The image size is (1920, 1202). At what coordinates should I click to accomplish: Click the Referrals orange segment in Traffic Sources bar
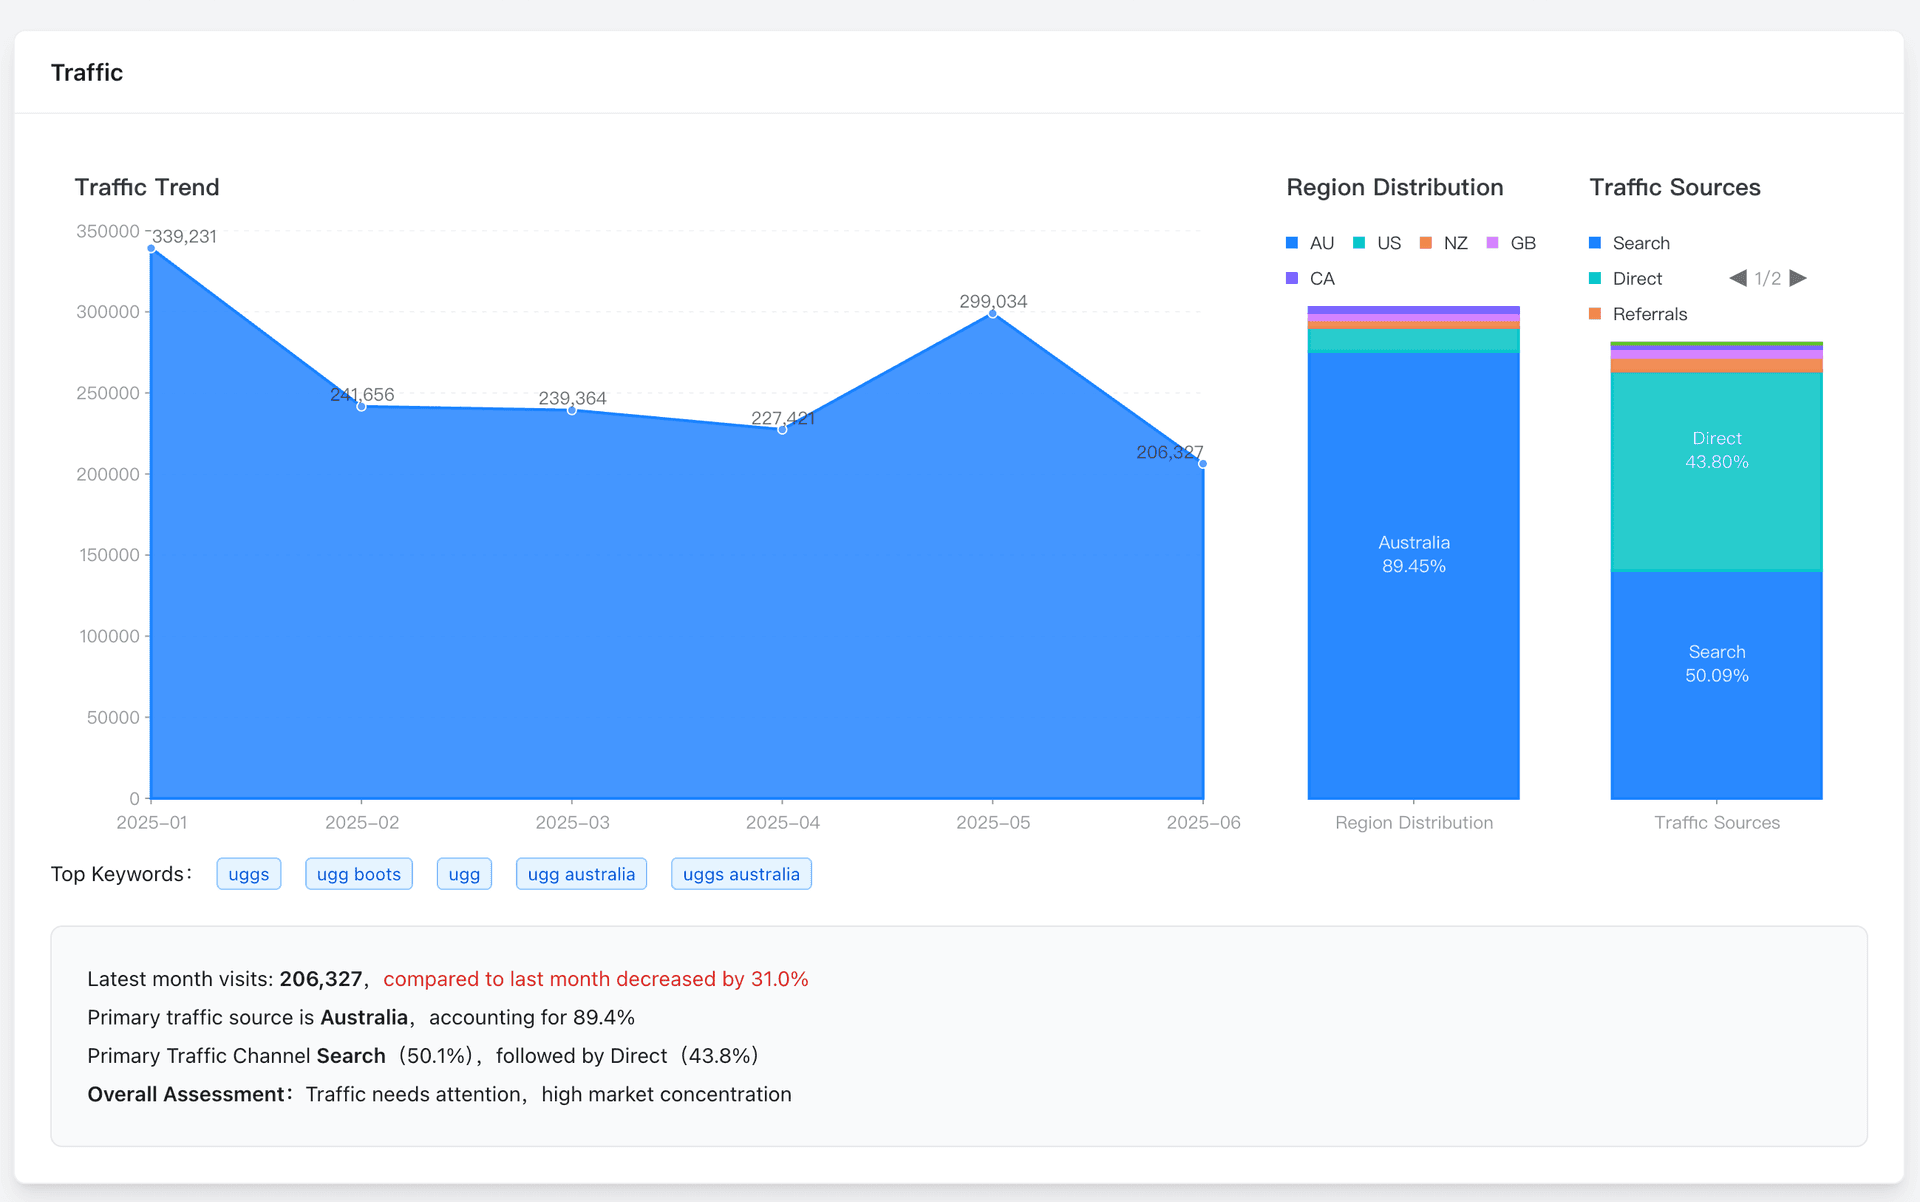1717,366
